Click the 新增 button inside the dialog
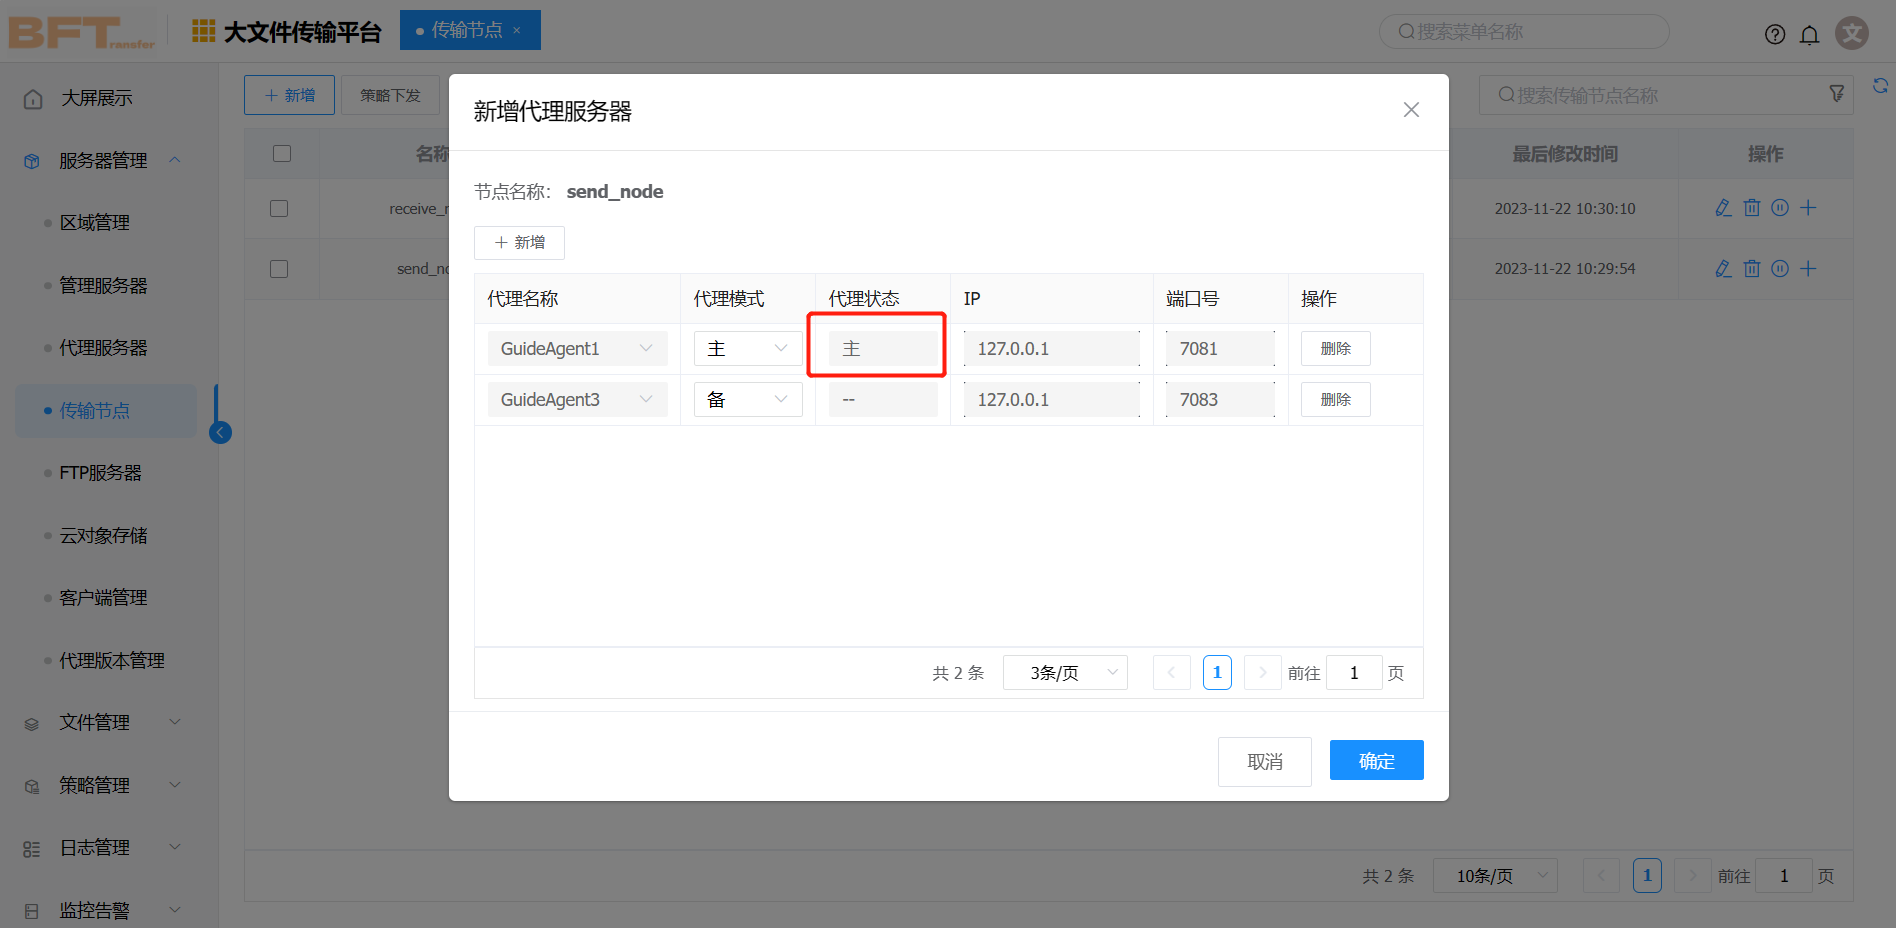This screenshot has height=928, width=1896. tap(519, 242)
